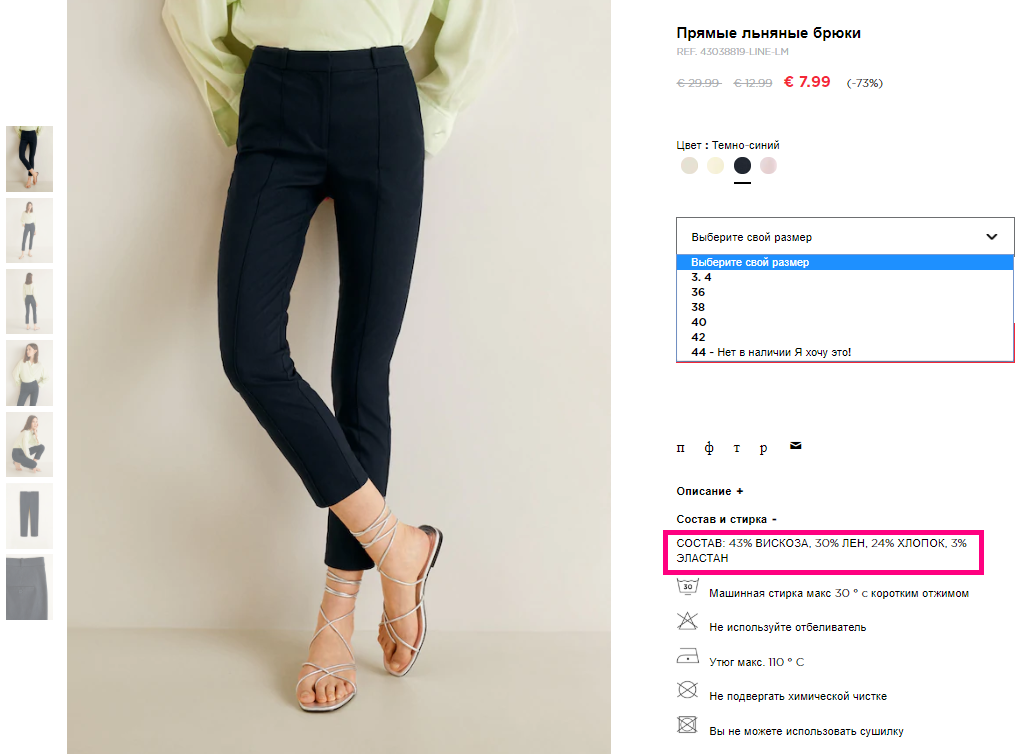Screen dimensions: 1020x754
Task: Expand the 'Описание +' section
Action: (x=710, y=491)
